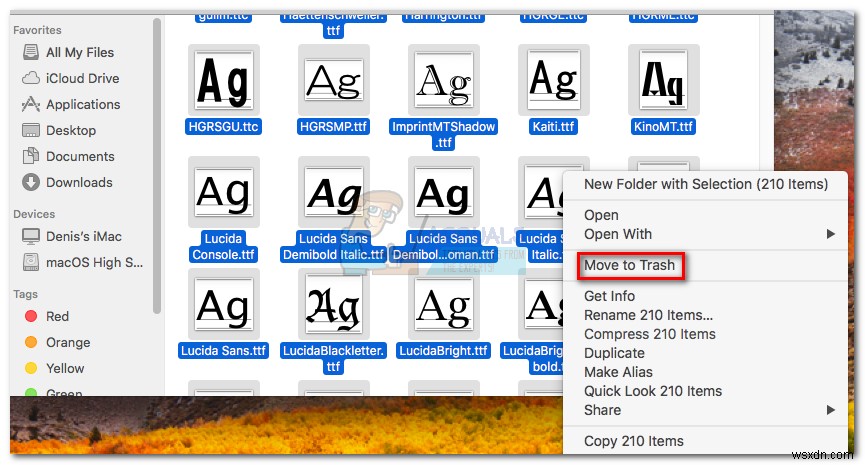Screen dimensions: 865x465
Task: Open Applications folder in sidebar
Action: pos(82,104)
